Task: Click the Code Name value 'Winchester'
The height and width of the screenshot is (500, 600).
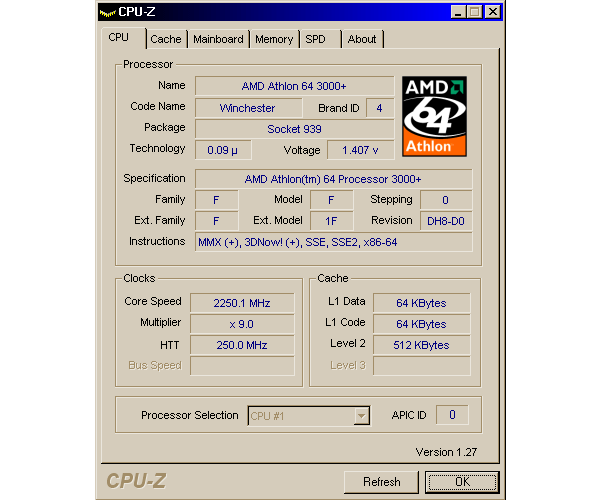Action: click(x=248, y=108)
